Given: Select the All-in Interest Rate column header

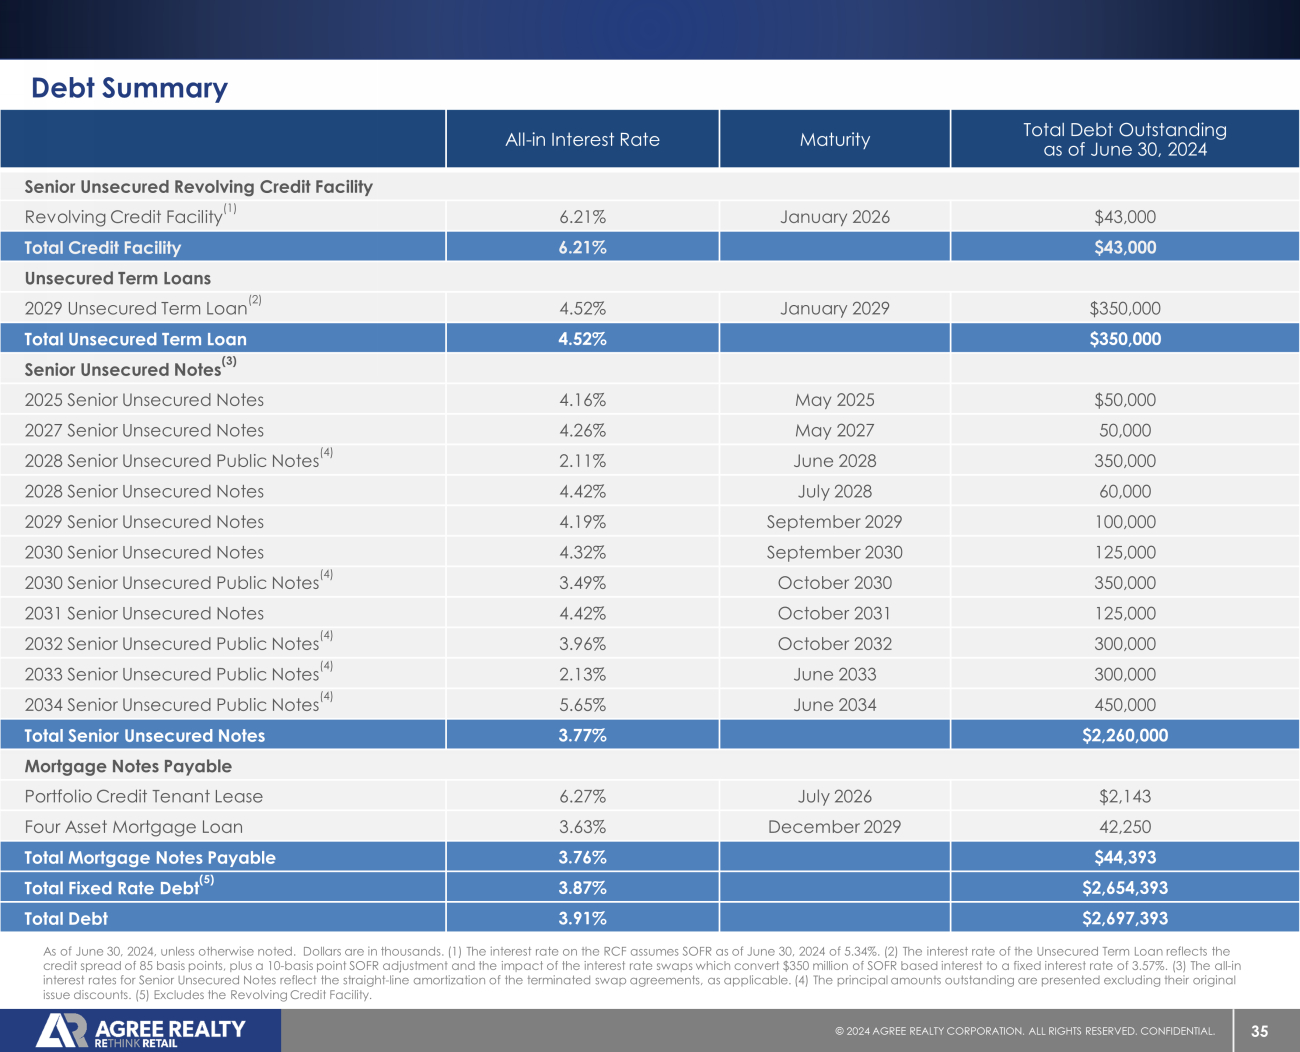Looking at the screenshot, I should coord(582,140).
